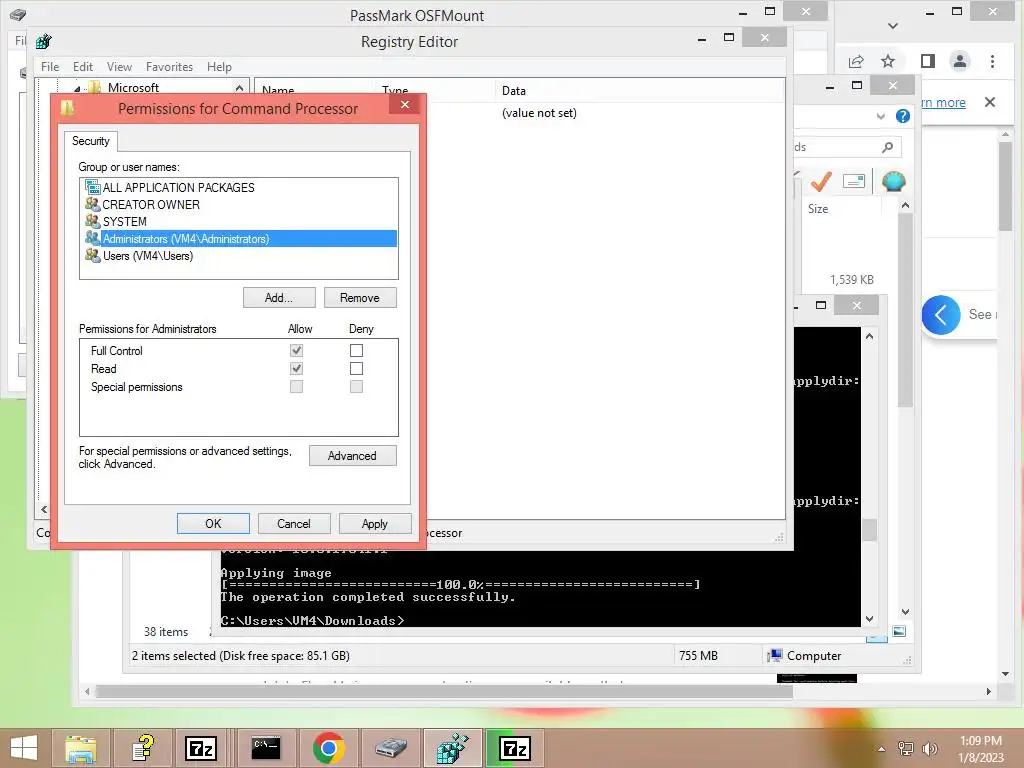Open Advanced permission settings
This screenshot has height=768, width=1024.
pos(353,456)
